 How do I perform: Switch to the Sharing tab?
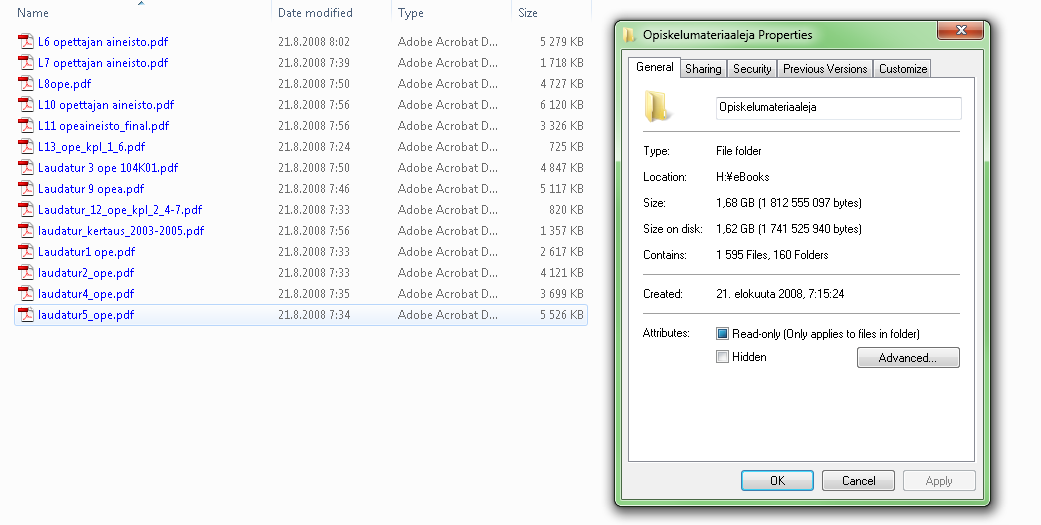click(x=703, y=69)
